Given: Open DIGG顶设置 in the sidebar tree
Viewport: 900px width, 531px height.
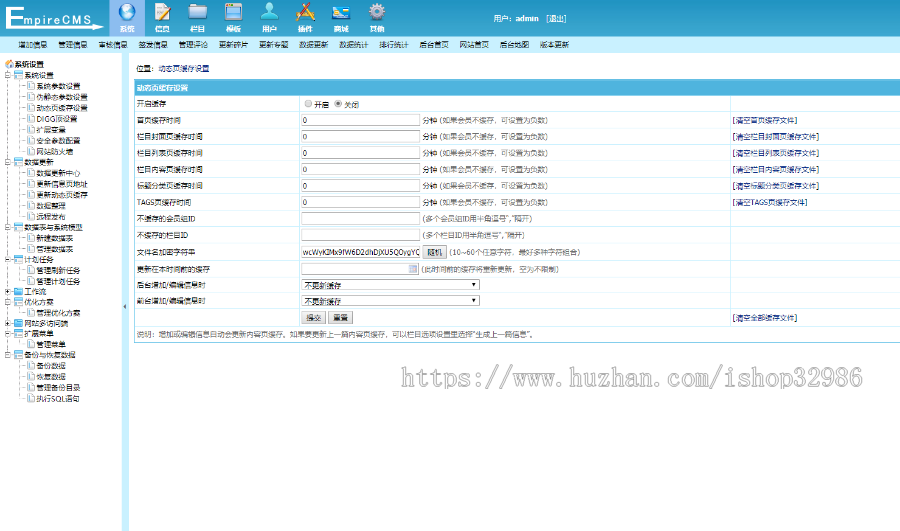Looking at the screenshot, I should [57, 119].
